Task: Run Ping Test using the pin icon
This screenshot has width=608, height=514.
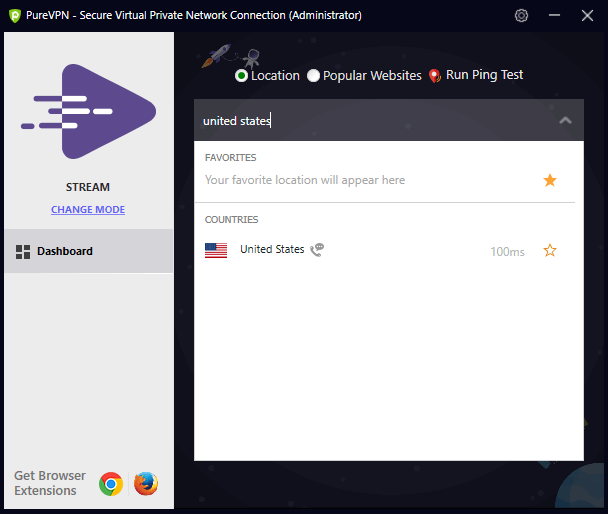Action: pyautogui.click(x=435, y=76)
